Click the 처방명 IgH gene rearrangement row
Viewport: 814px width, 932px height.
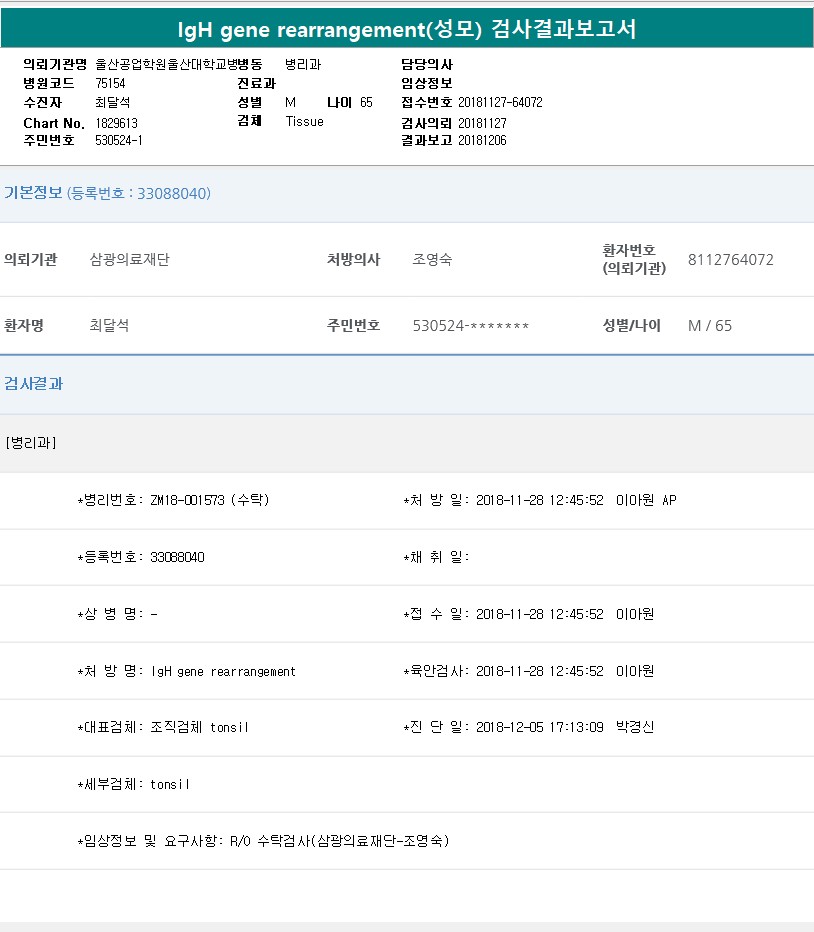pyautogui.click(x=186, y=671)
